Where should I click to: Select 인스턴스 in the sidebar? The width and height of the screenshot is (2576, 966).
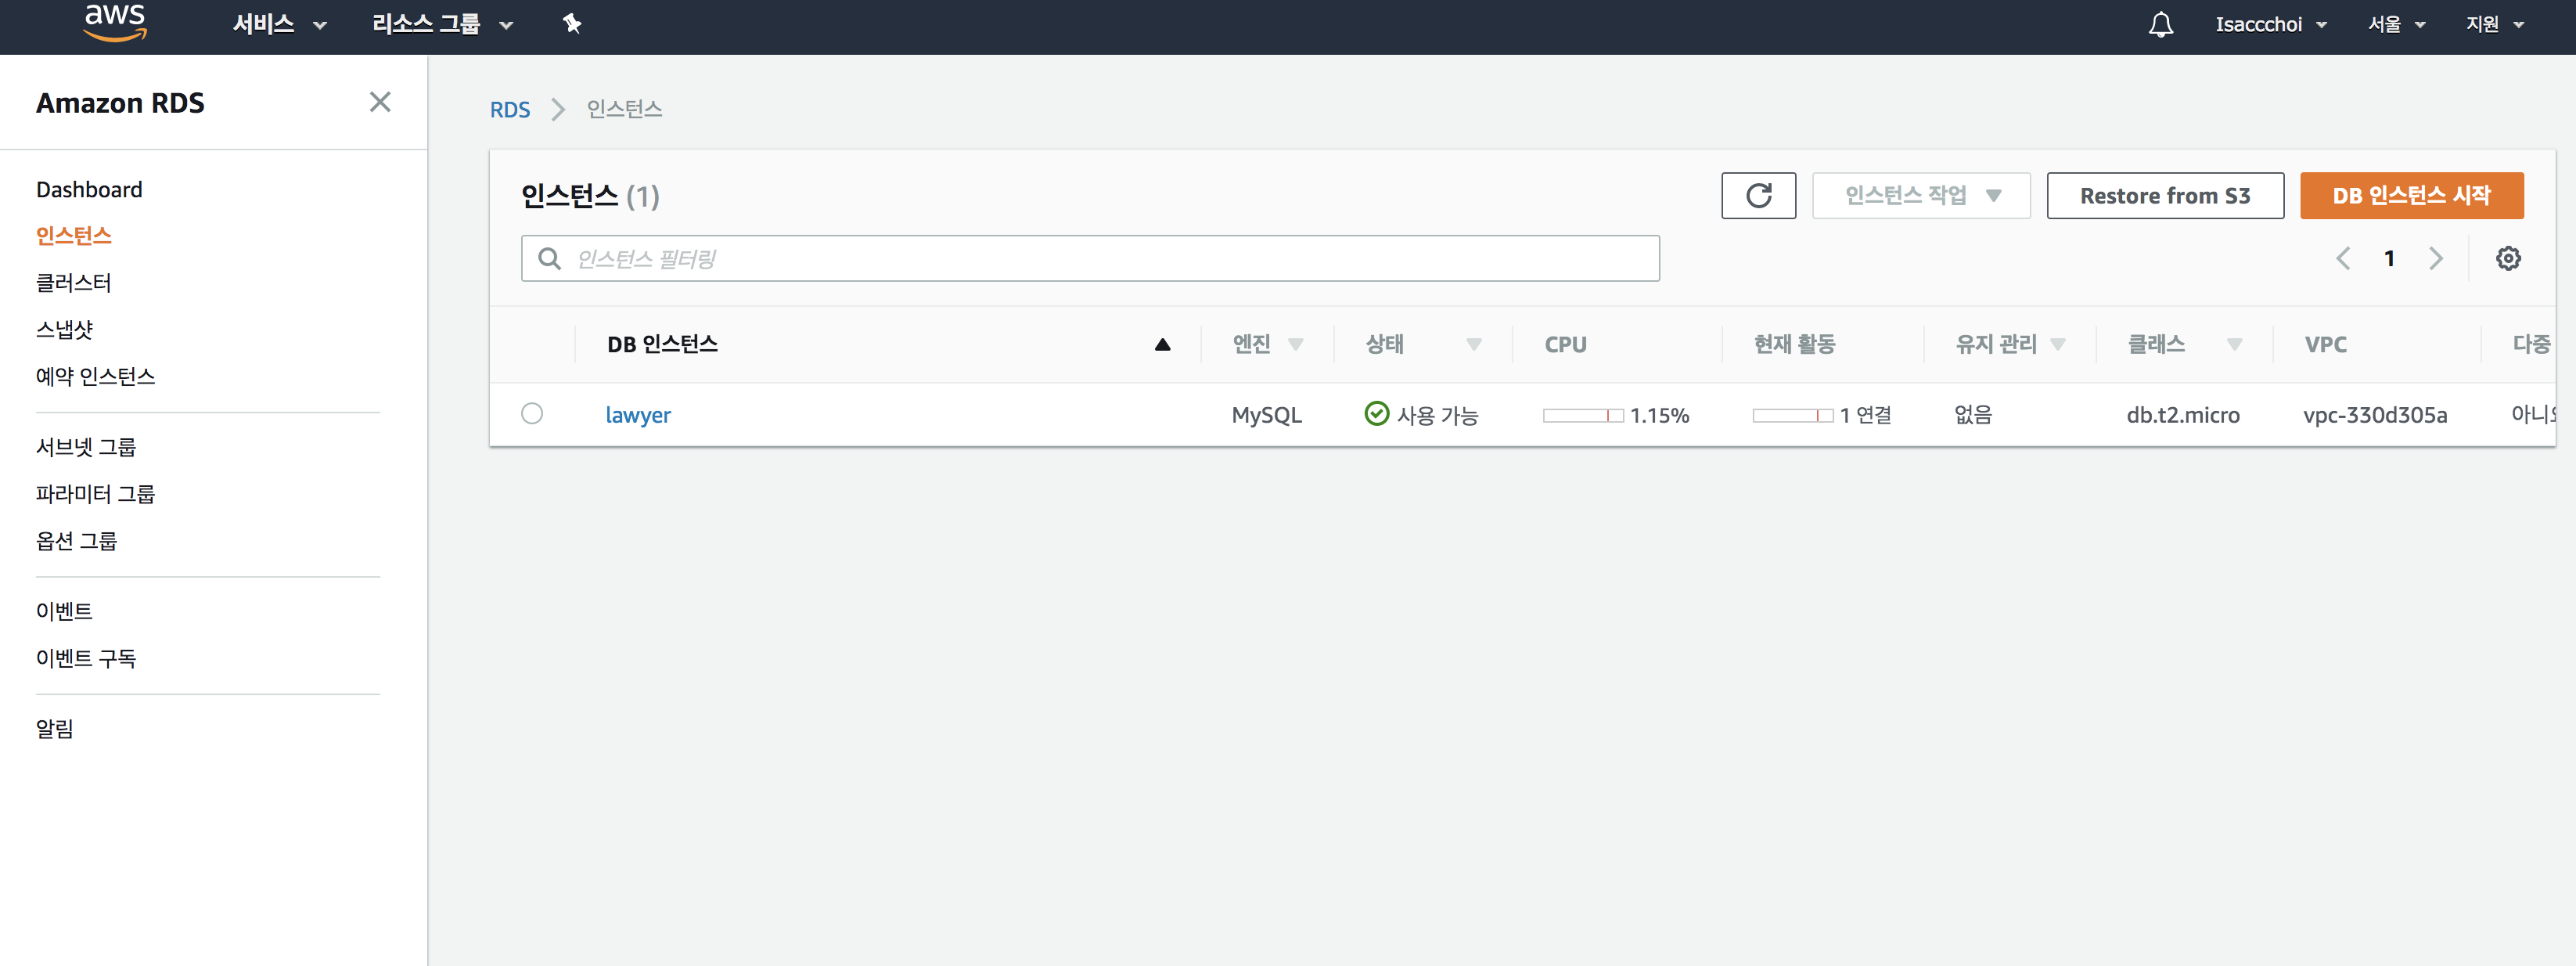coord(74,236)
